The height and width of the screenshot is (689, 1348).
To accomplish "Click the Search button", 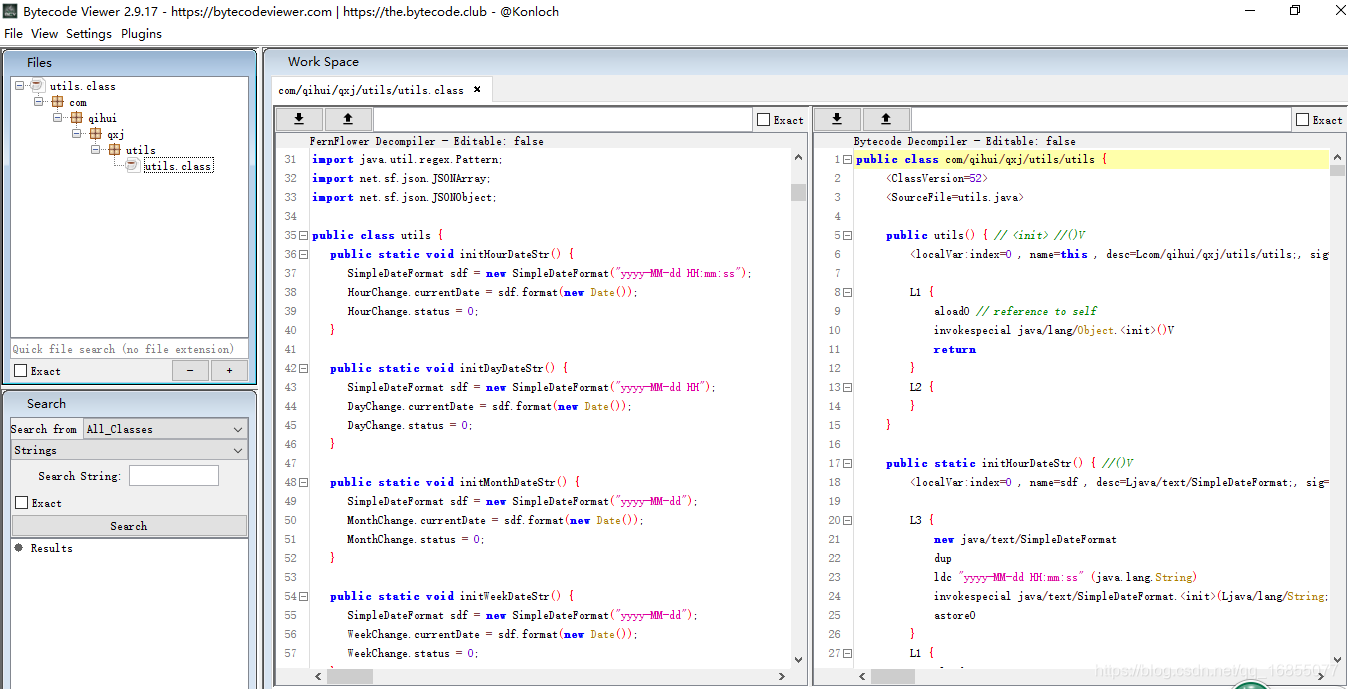I will [x=129, y=526].
